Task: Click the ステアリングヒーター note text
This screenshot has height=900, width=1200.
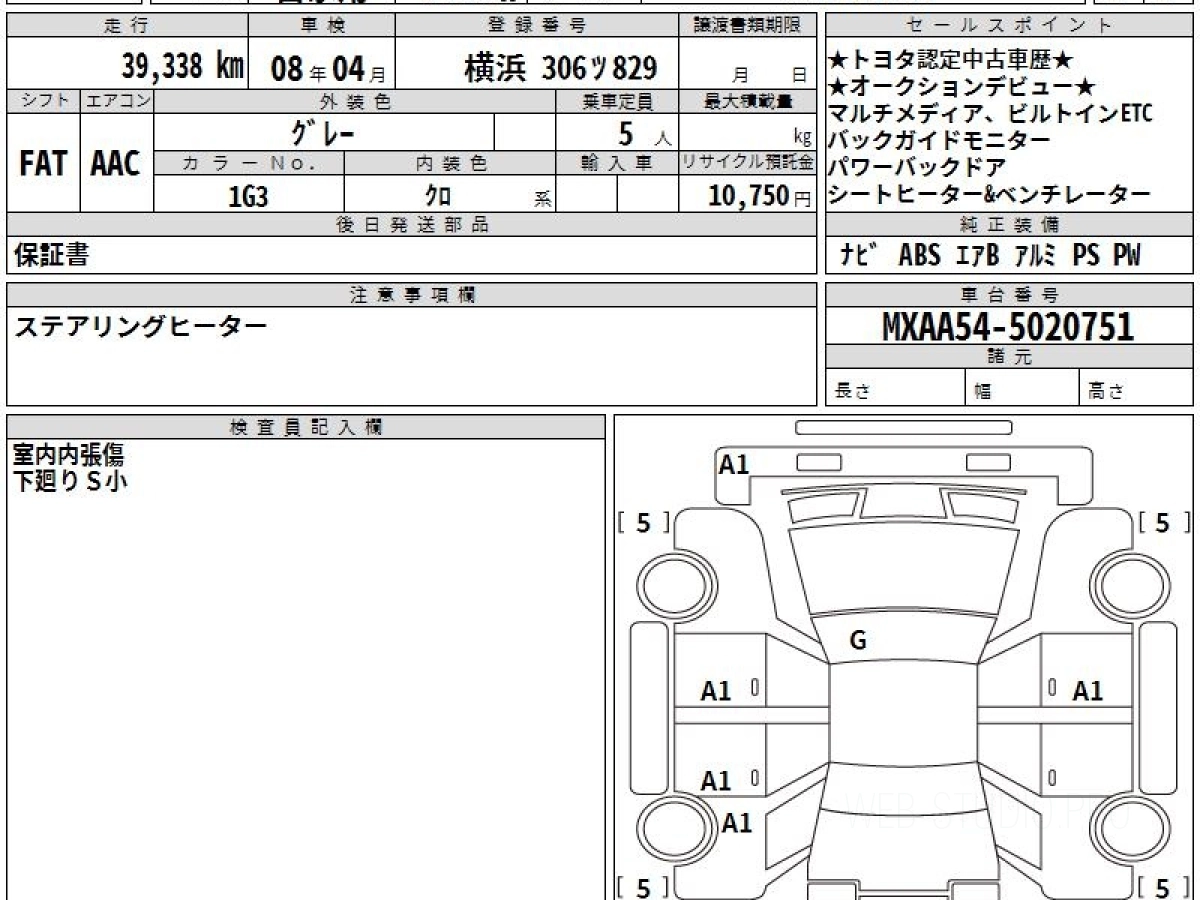Action: tap(140, 326)
